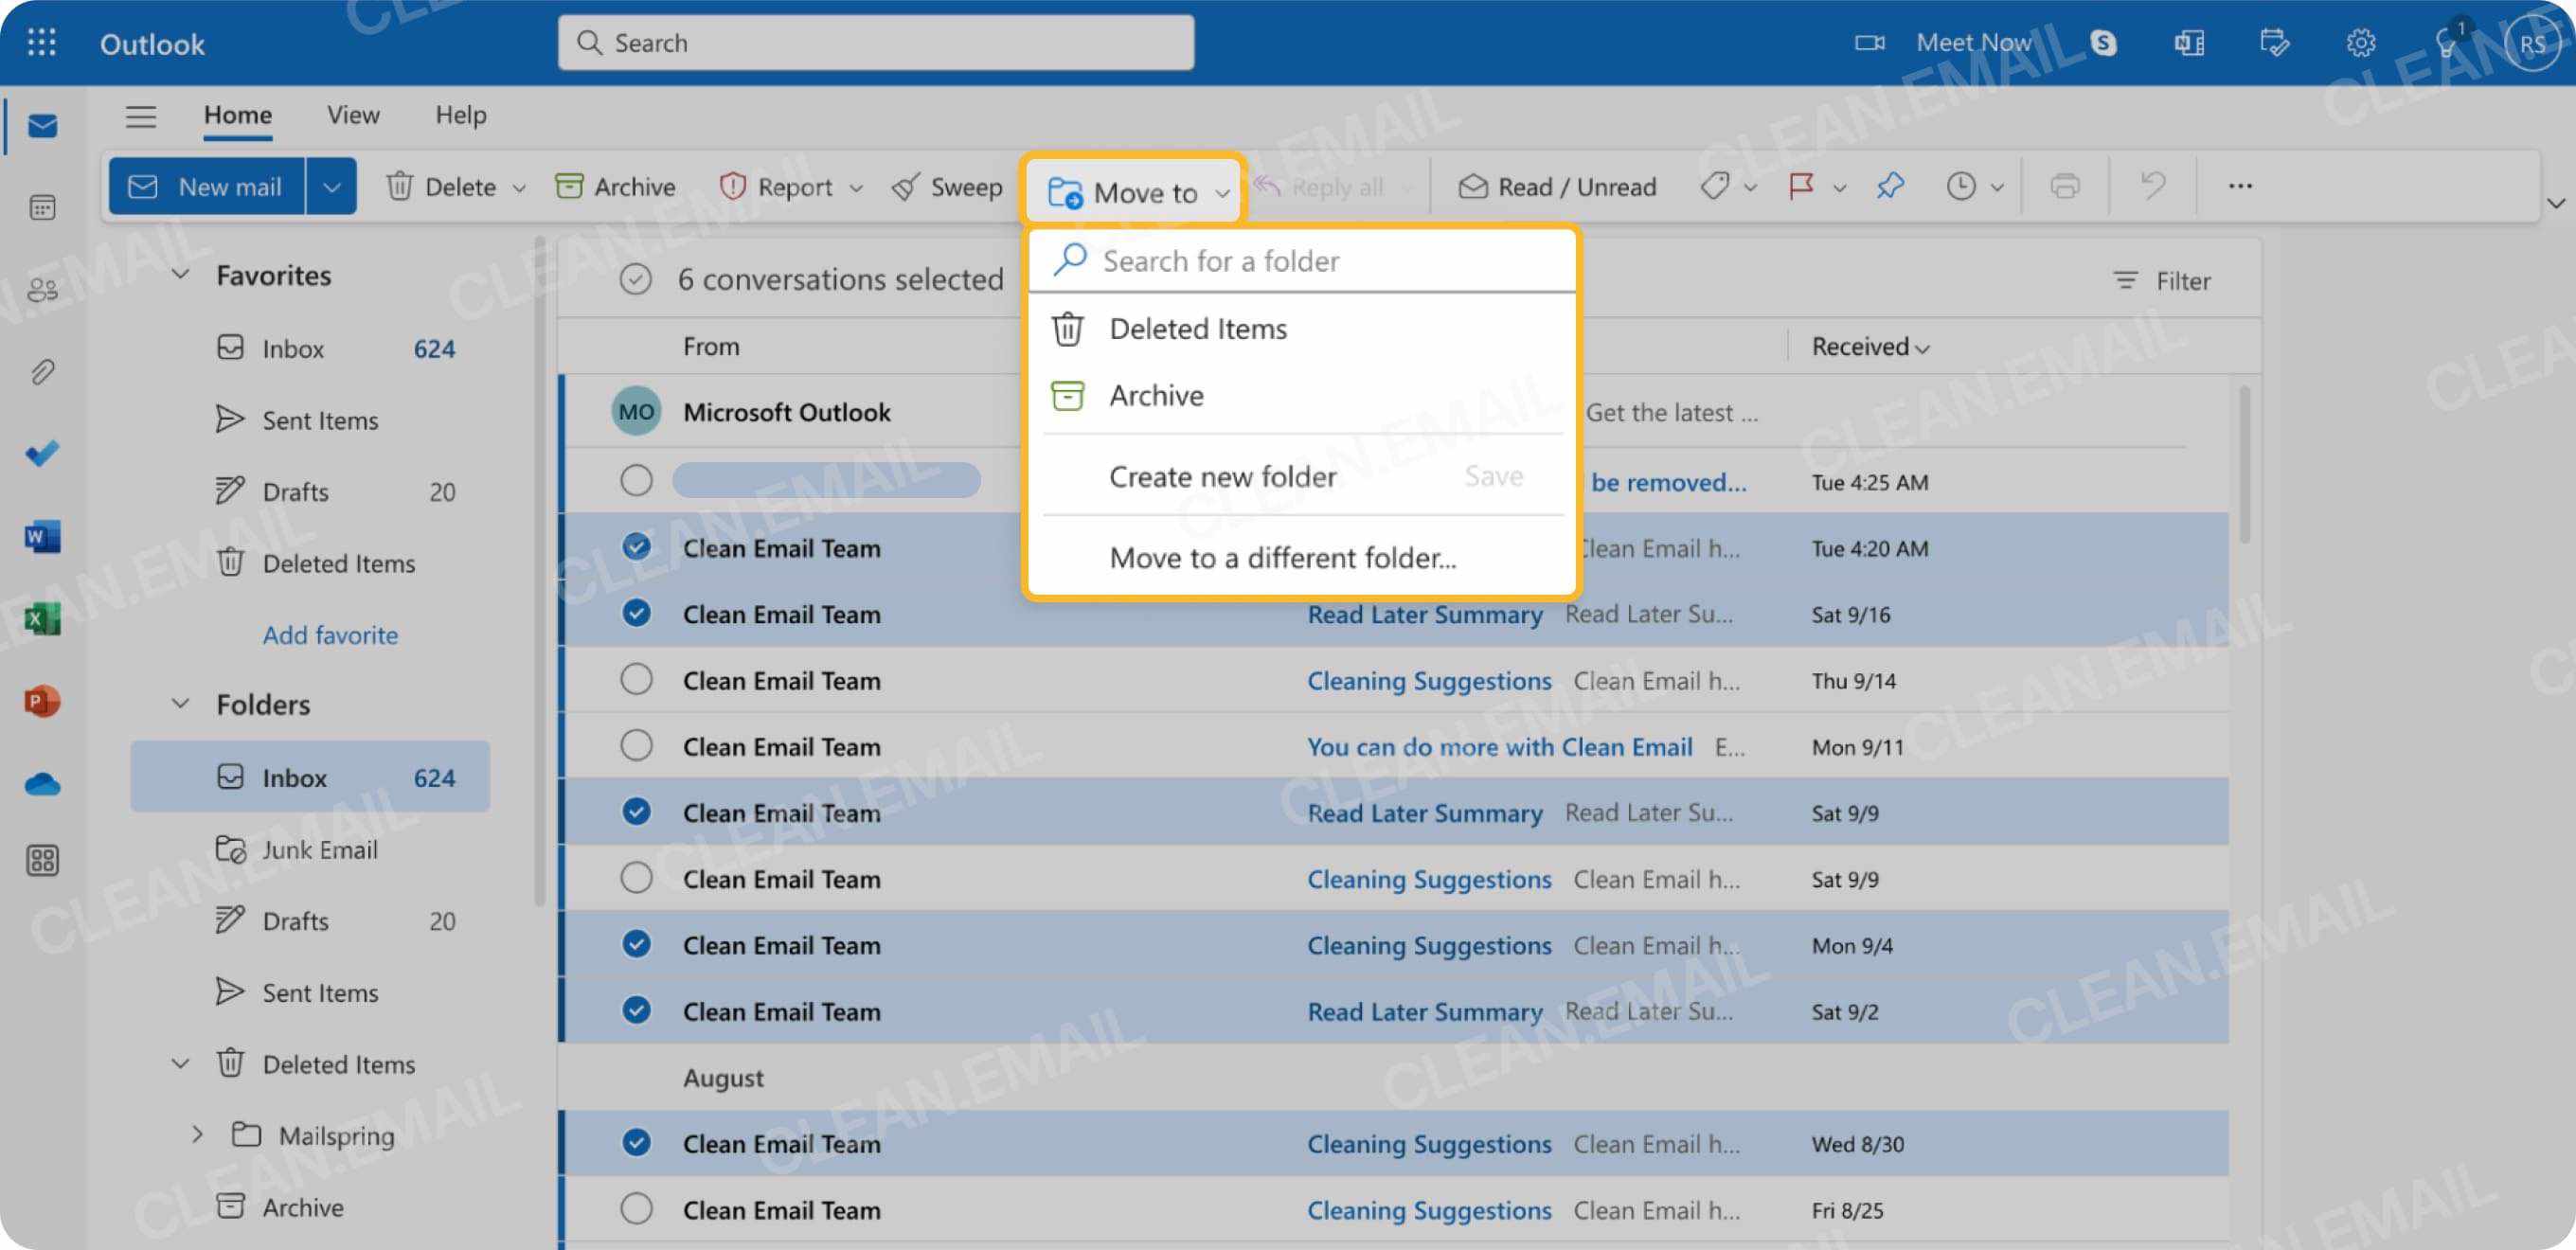Open Outlook Settings gear

2360,42
